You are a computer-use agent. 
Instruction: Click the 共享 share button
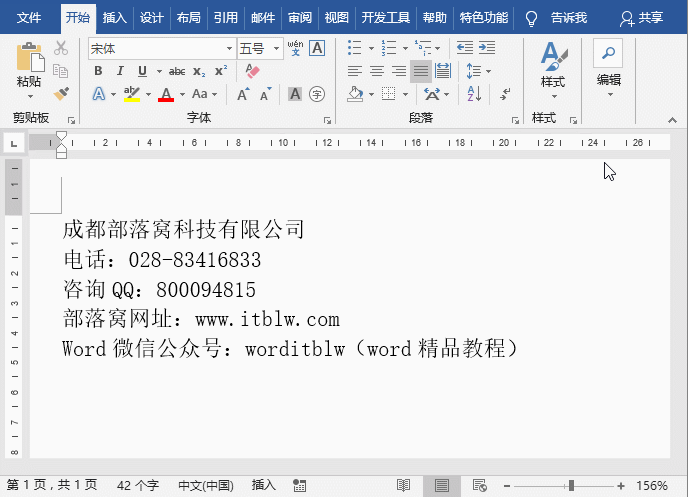[x=641, y=18]
